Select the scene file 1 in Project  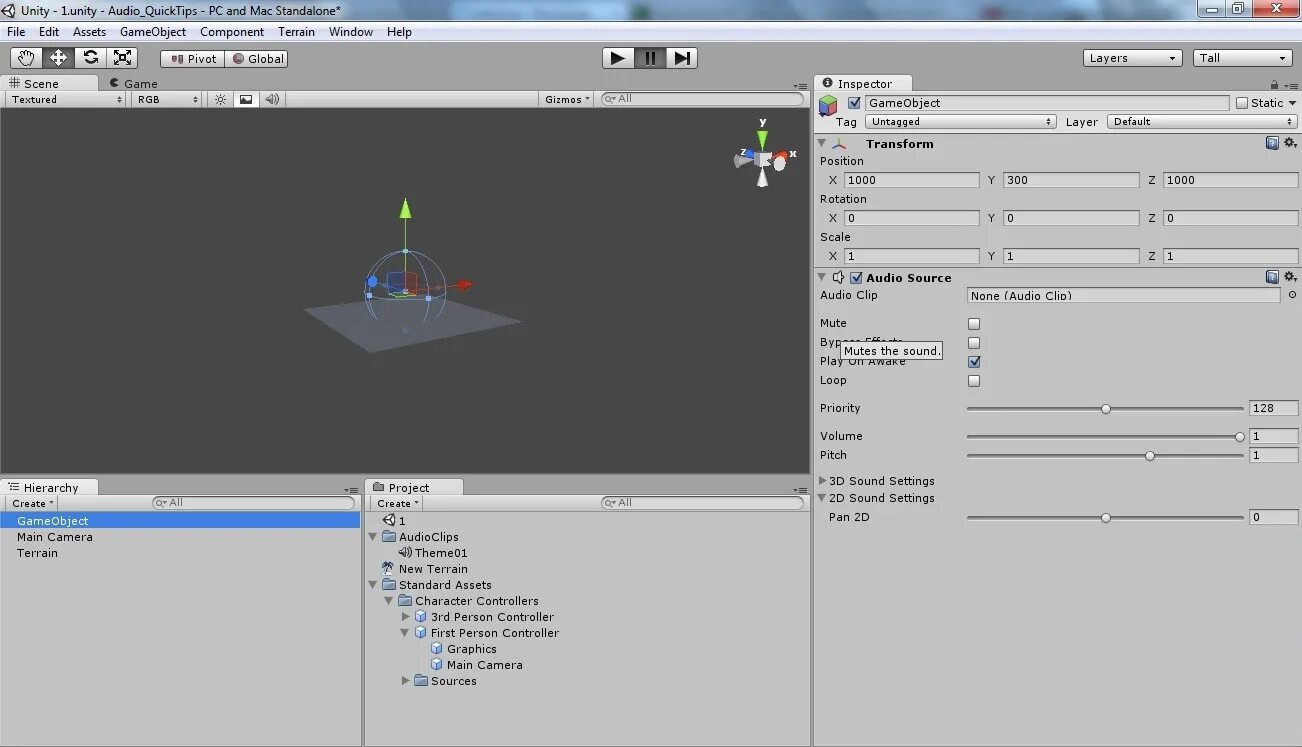pyautogui.click(x=394, y=520)
